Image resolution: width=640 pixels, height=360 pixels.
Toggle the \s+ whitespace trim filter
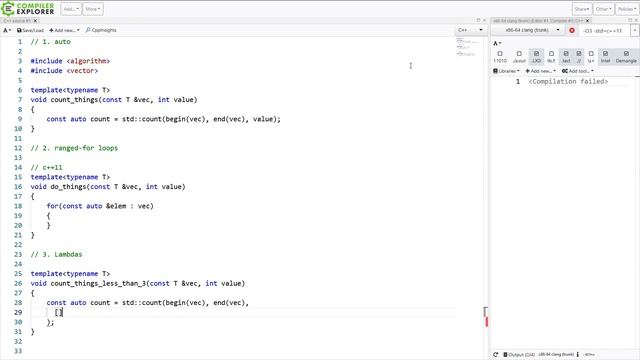(591, 57)
